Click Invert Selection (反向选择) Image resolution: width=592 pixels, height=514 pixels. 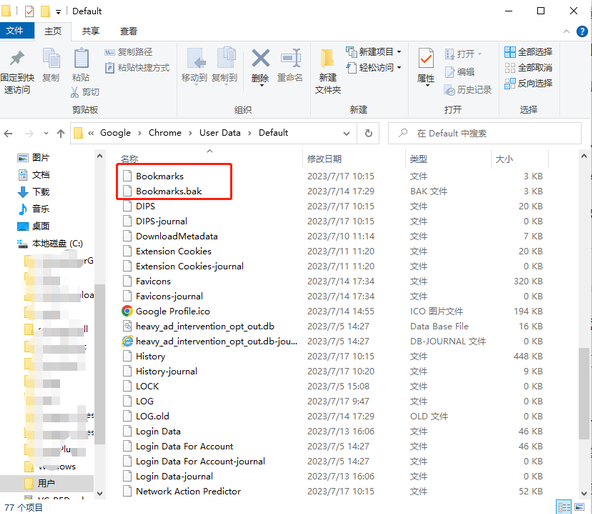point(528,83)
